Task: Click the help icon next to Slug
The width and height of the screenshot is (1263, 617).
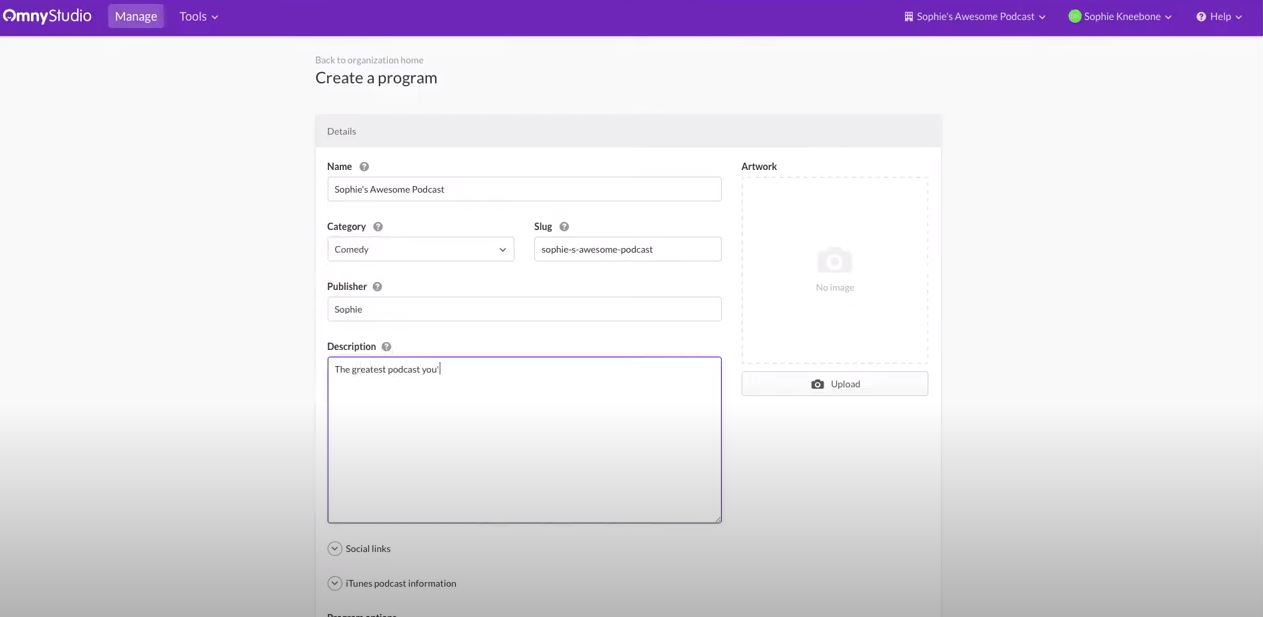Action: point(564,227)
